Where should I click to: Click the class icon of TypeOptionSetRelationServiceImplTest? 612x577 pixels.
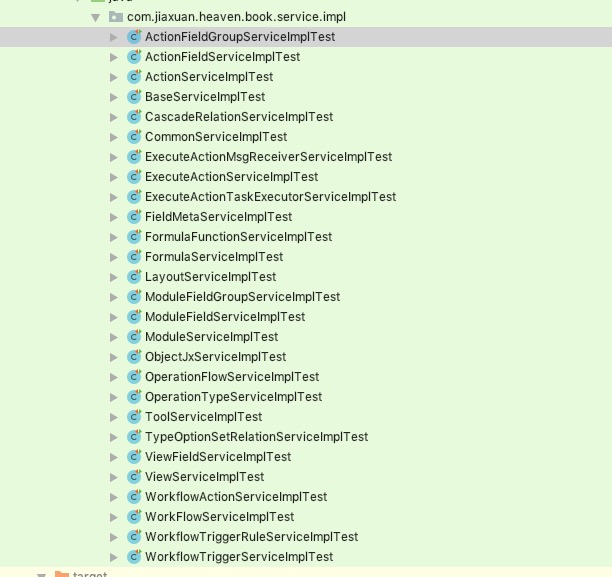click(x=134, y=437)
